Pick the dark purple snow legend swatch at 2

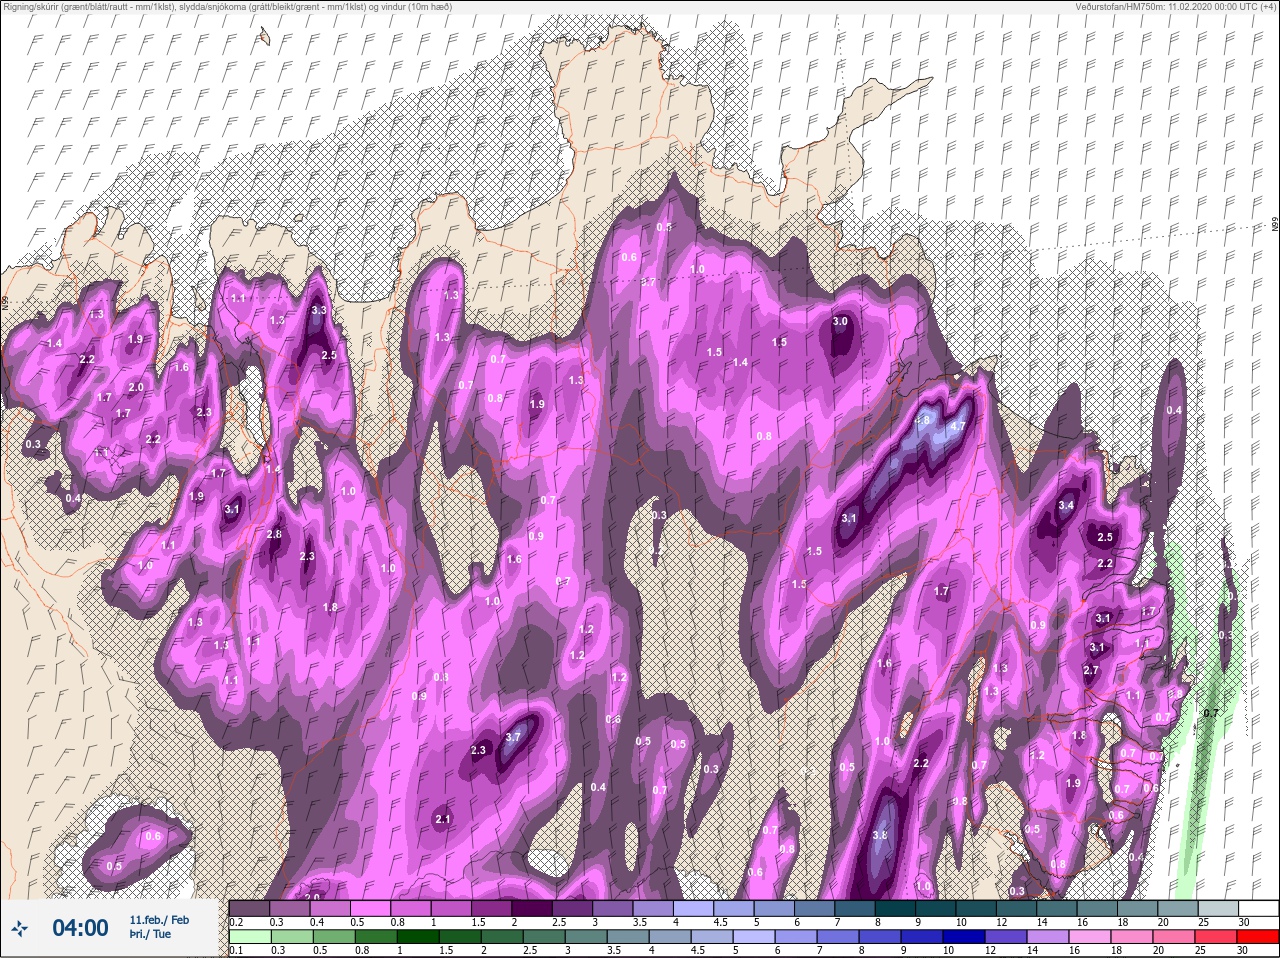(532, 908)
